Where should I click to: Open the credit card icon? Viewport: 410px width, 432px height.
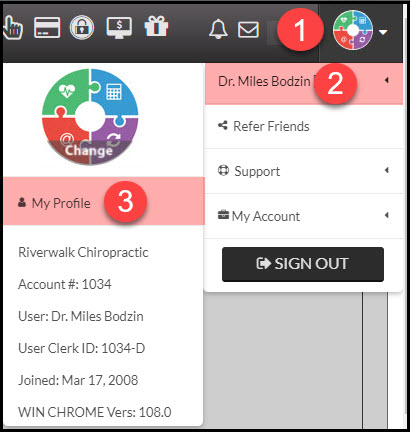pos(47,27)
